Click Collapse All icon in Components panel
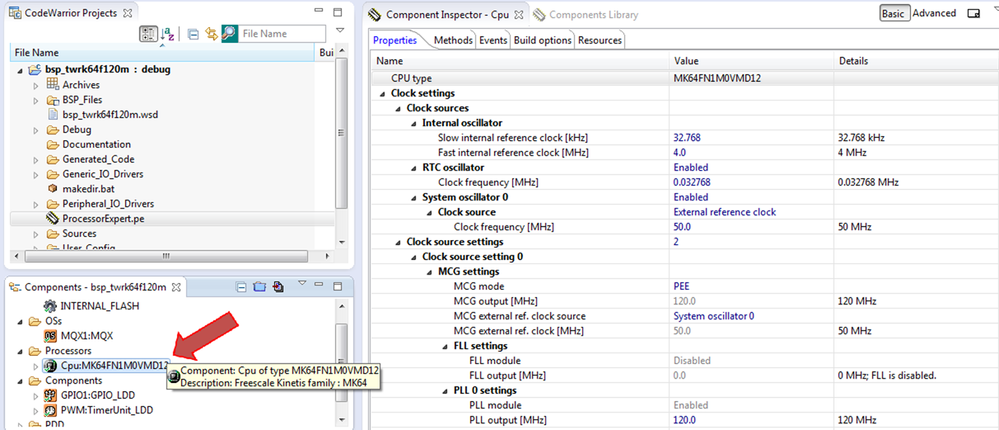The image size is (999, 430). coord(241,287)
